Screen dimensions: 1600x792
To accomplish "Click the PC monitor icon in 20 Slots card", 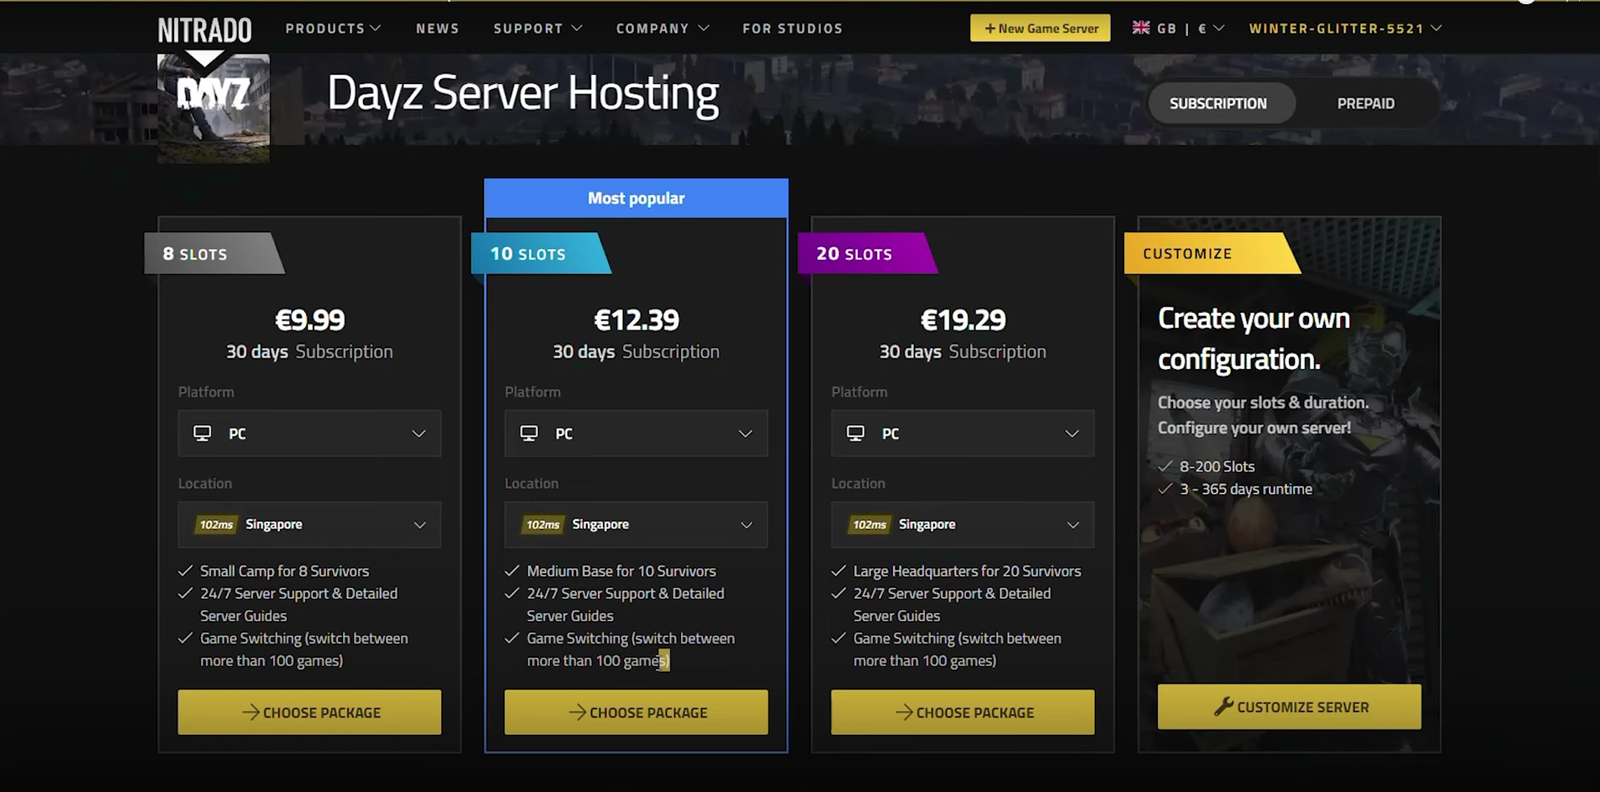I will coord(855,433).
